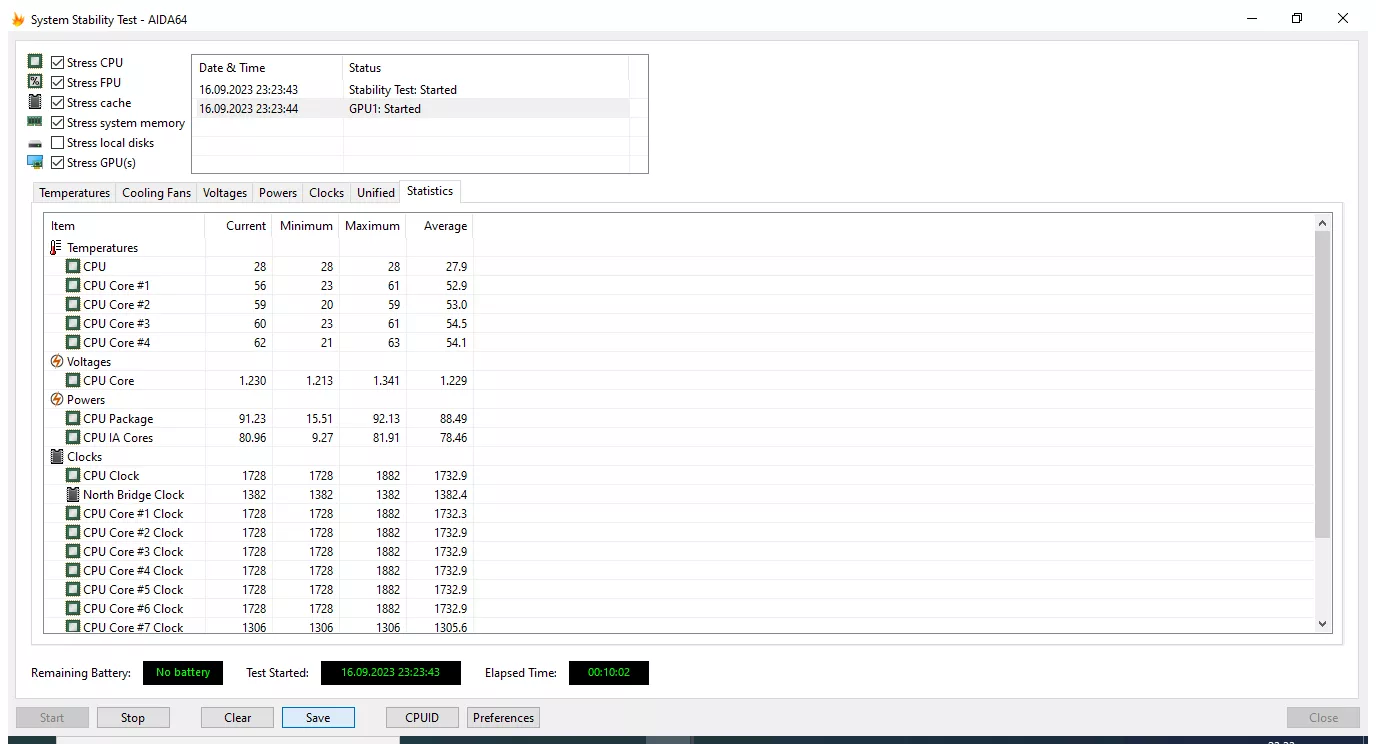Viewport: 1376px width, 744px height.
Task: Click the Date & Time log column header
Action: point(268,68)
